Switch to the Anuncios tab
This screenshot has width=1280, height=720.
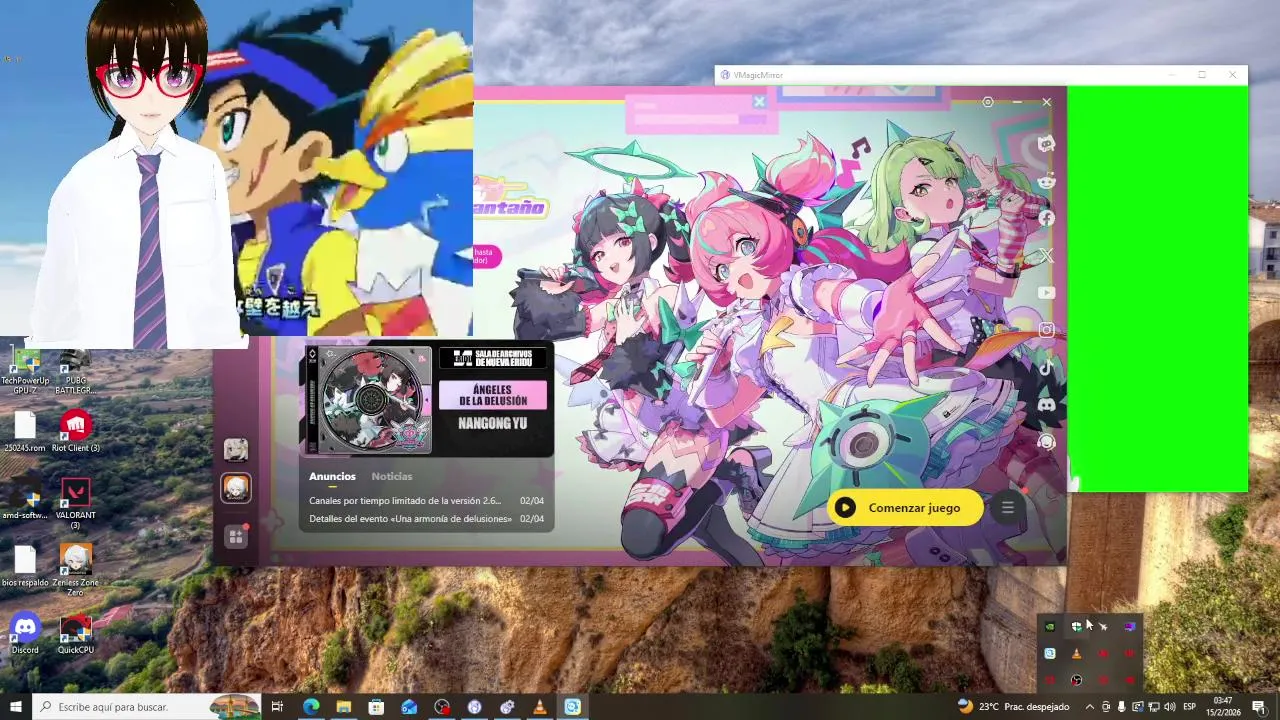[x=332, y=476]
